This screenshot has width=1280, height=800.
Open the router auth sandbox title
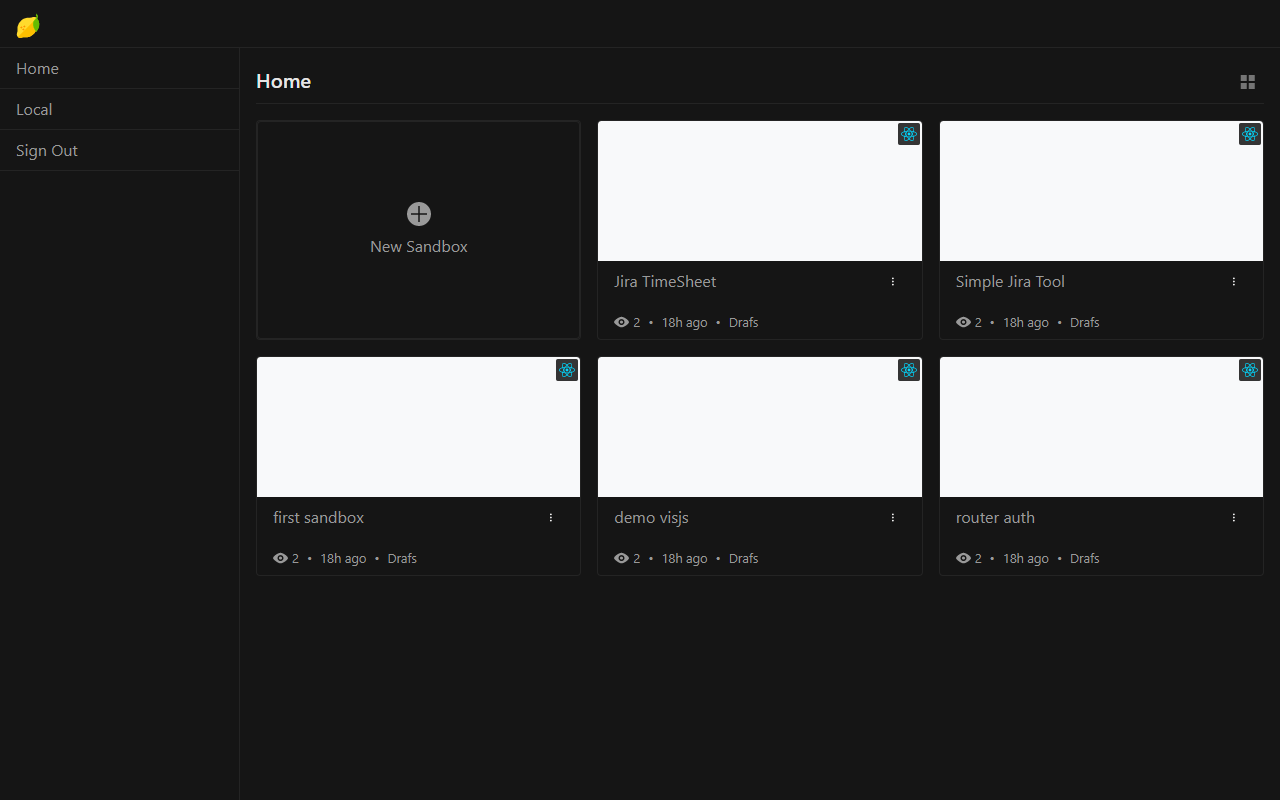click(995, 518)
